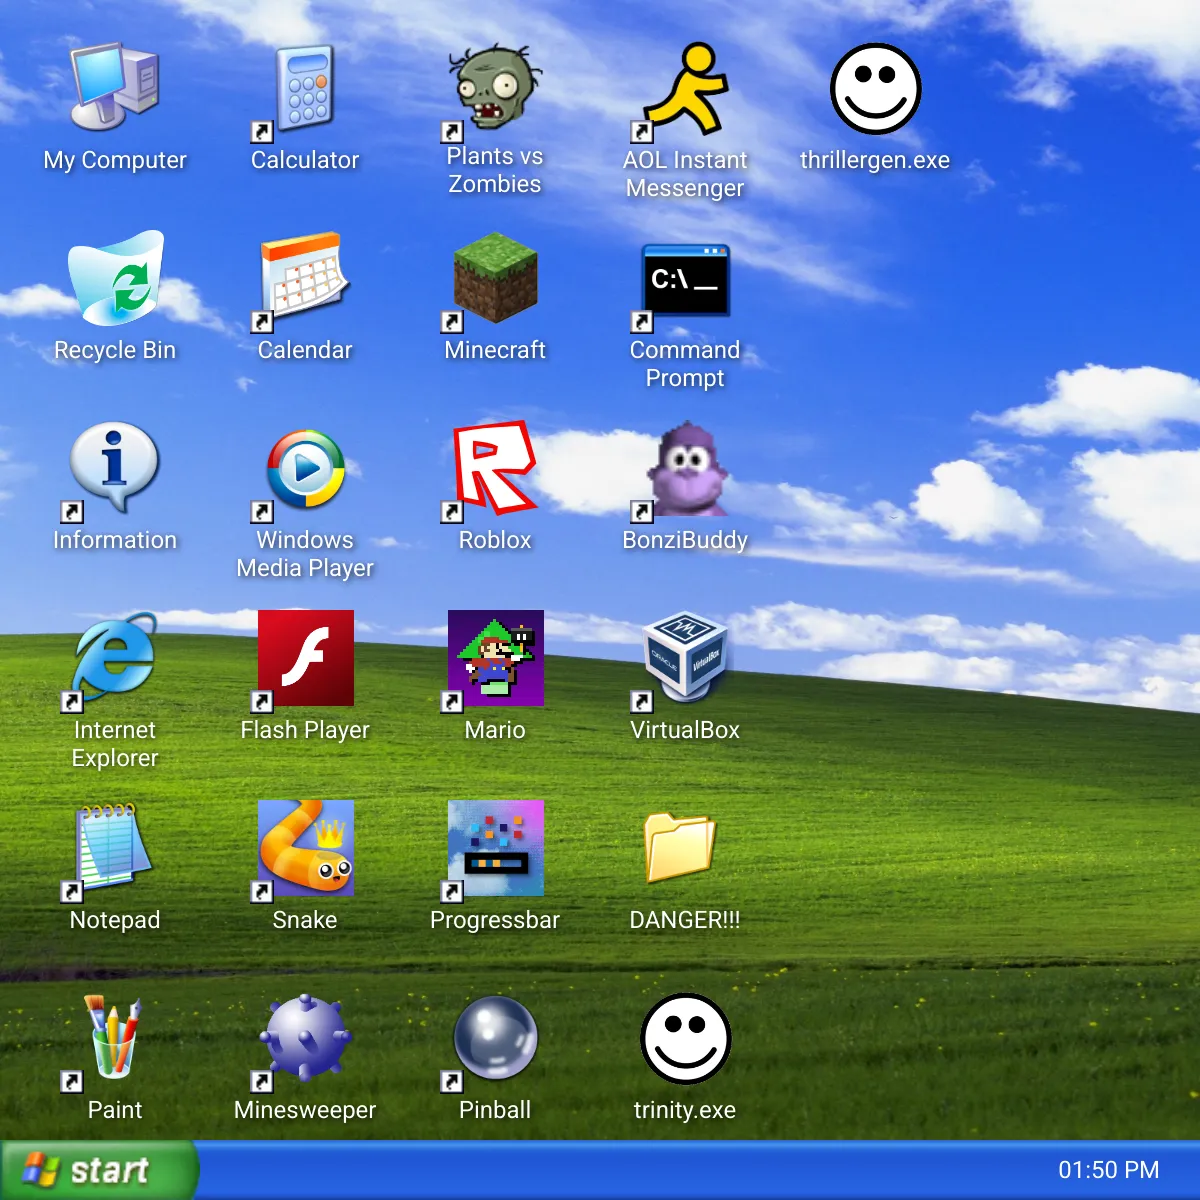This screenshot has height=1200, width=1200.
Task: Launch the Snake game
Action: click(x=305, y=848)
